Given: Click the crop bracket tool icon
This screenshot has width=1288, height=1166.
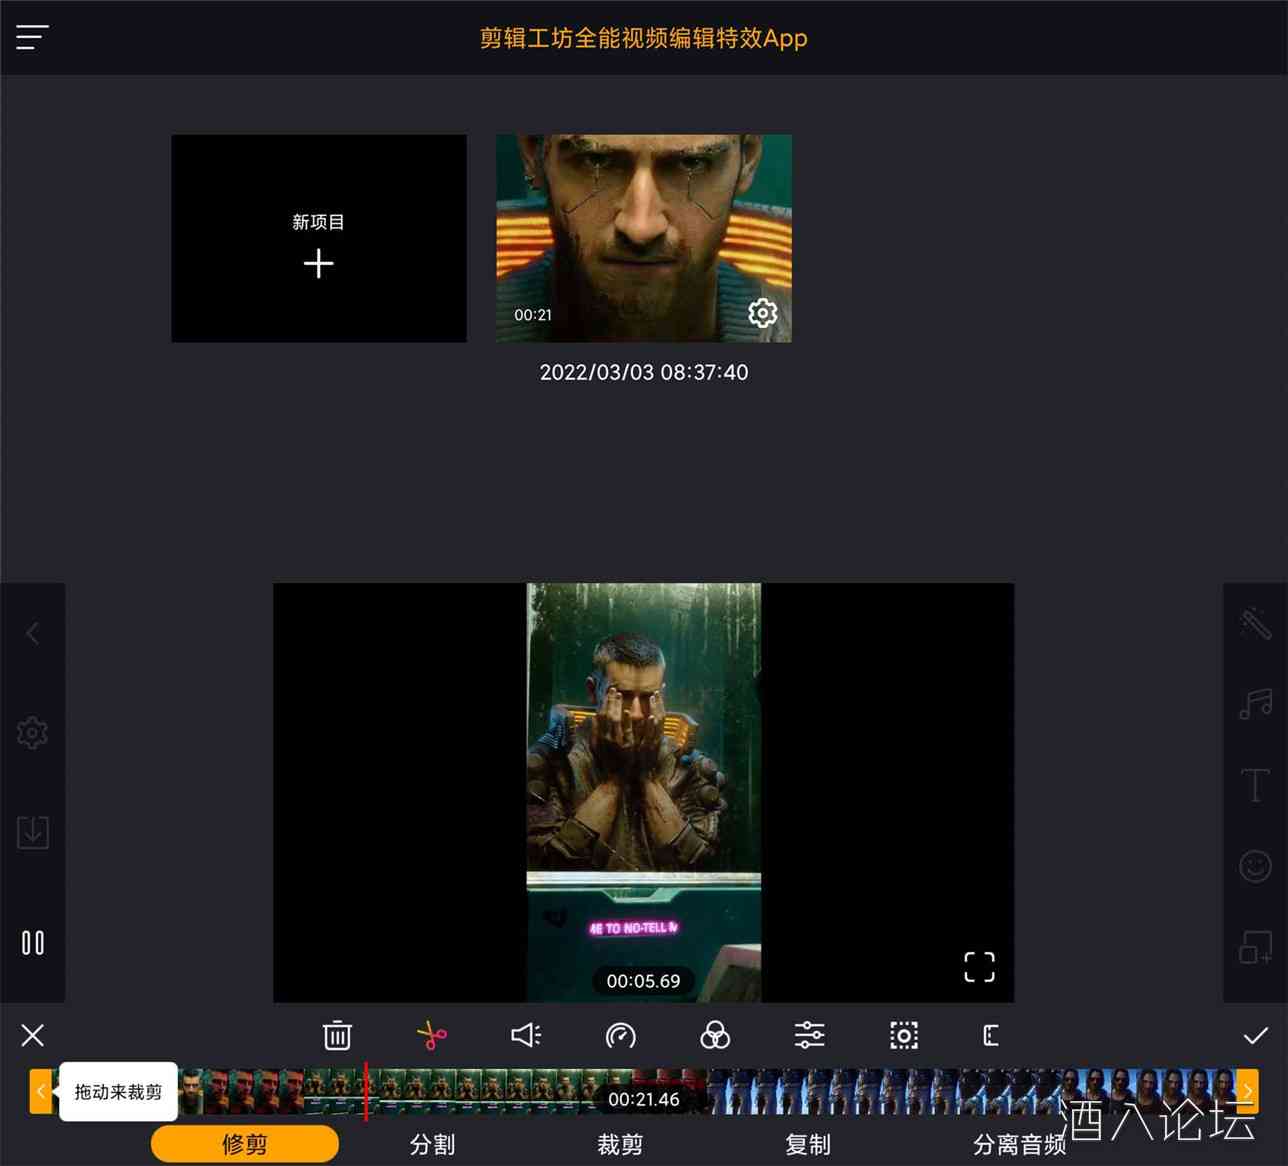Looking at the screenshot, I should coord(991,1035).
